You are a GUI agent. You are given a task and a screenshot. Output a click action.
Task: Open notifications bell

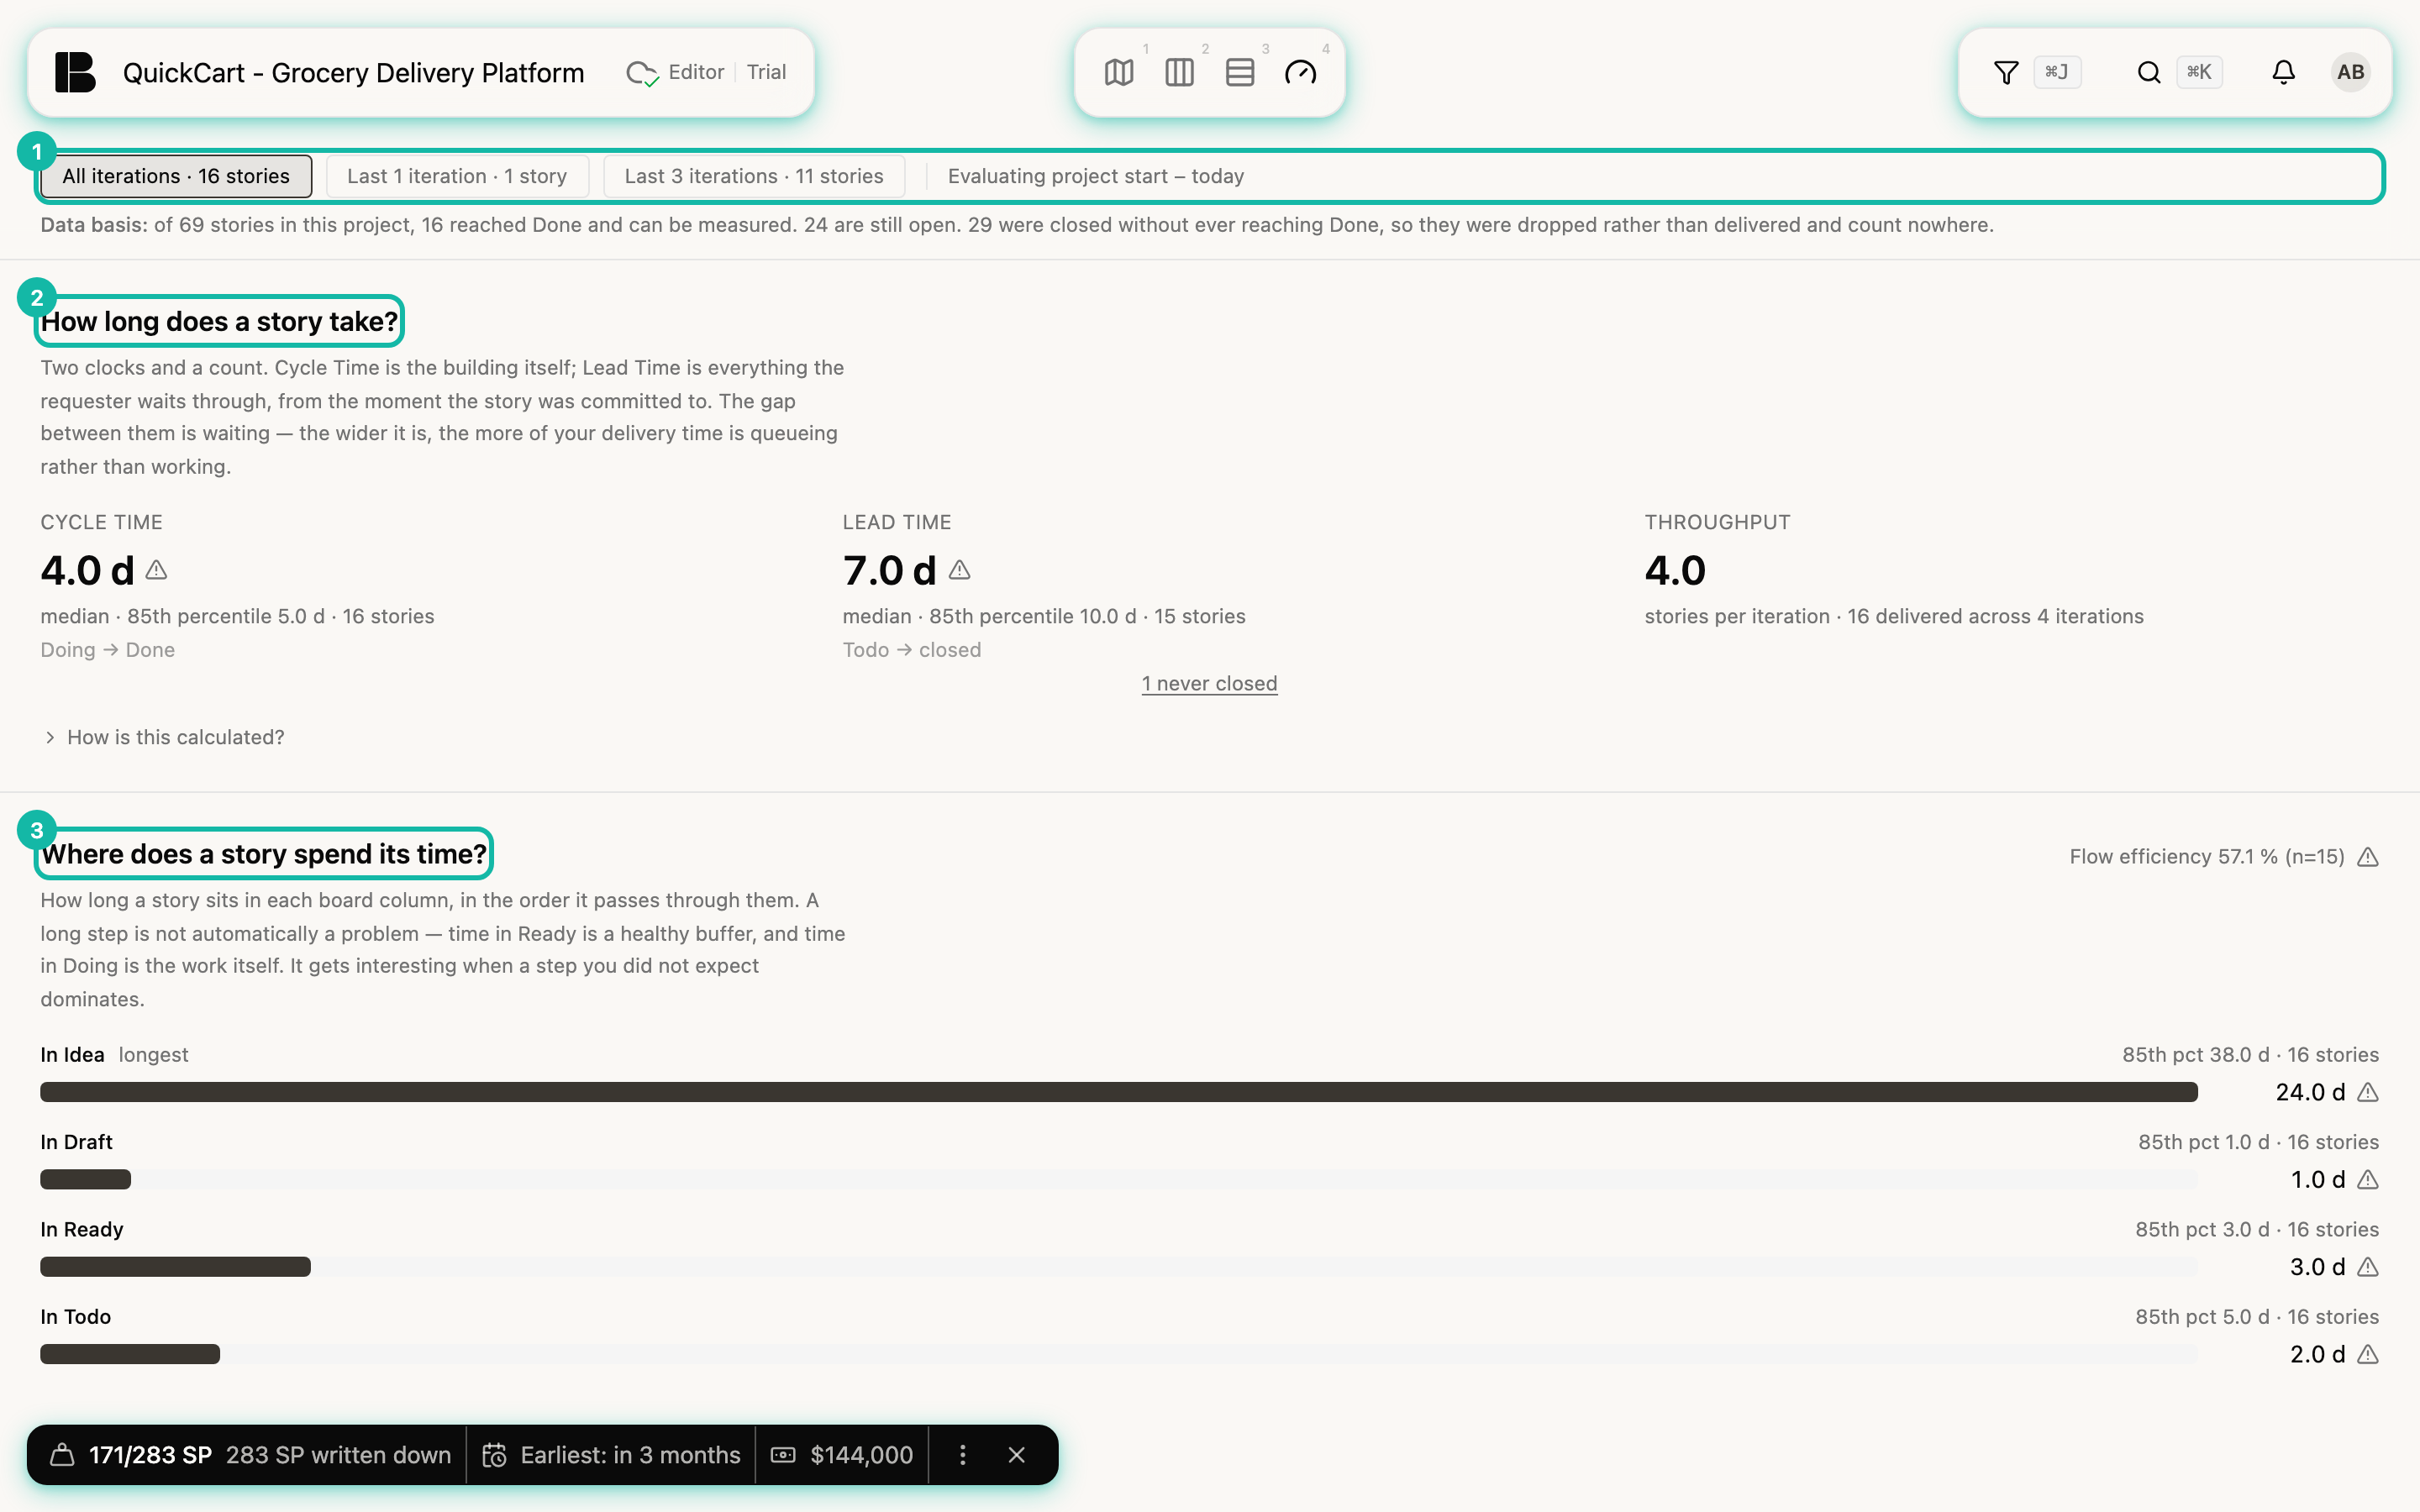point(2283,72)
